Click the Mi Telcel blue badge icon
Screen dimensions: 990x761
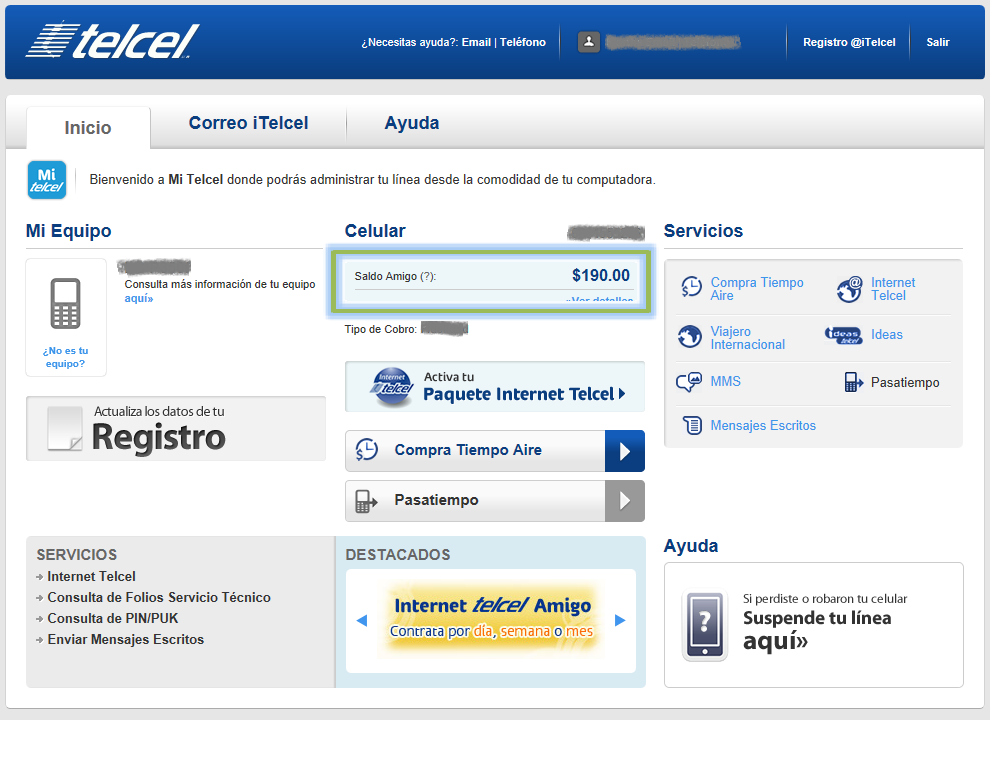coord(47,180)
